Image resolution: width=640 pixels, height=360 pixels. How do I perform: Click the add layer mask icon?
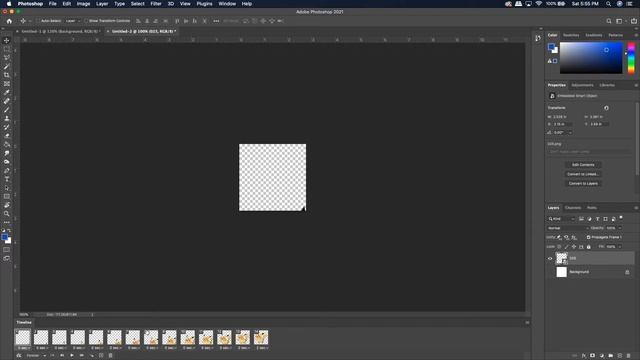coord(593,356)
